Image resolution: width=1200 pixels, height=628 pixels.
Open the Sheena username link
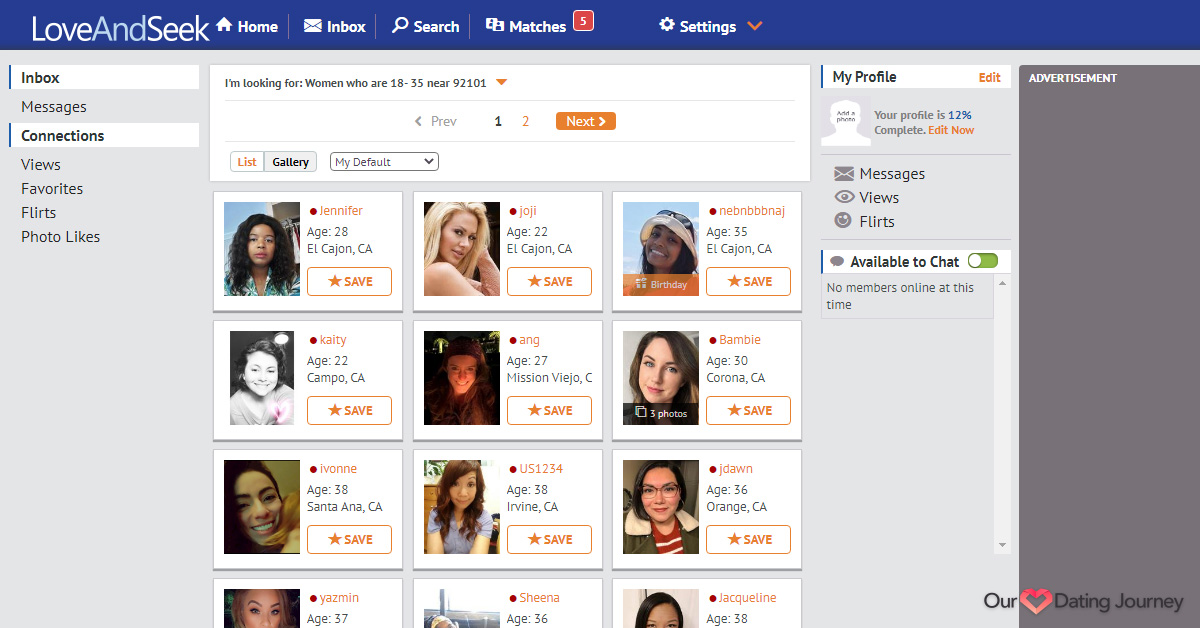point(539,598)
